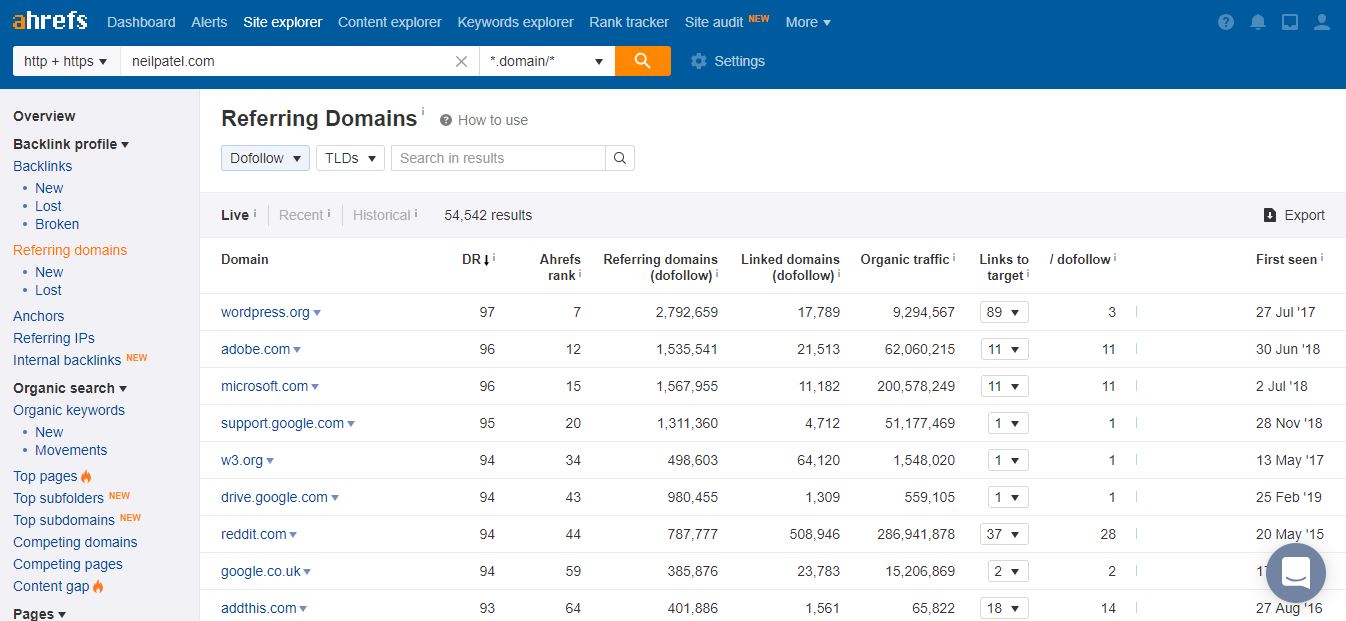Click info icon on / dofollow column
The width and height of the screenshot is (1346, 621).
[x=1115, y=257]
